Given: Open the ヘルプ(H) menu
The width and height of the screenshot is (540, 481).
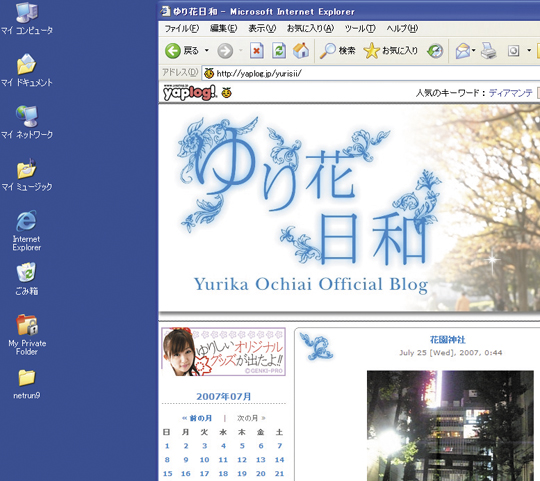Looking at the screenshot, I should tap(402, 29).
